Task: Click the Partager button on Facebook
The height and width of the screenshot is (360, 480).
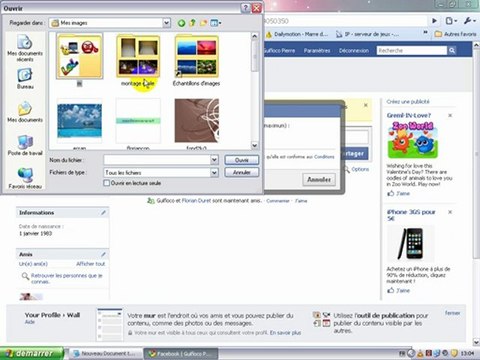Action: point(354,154)
